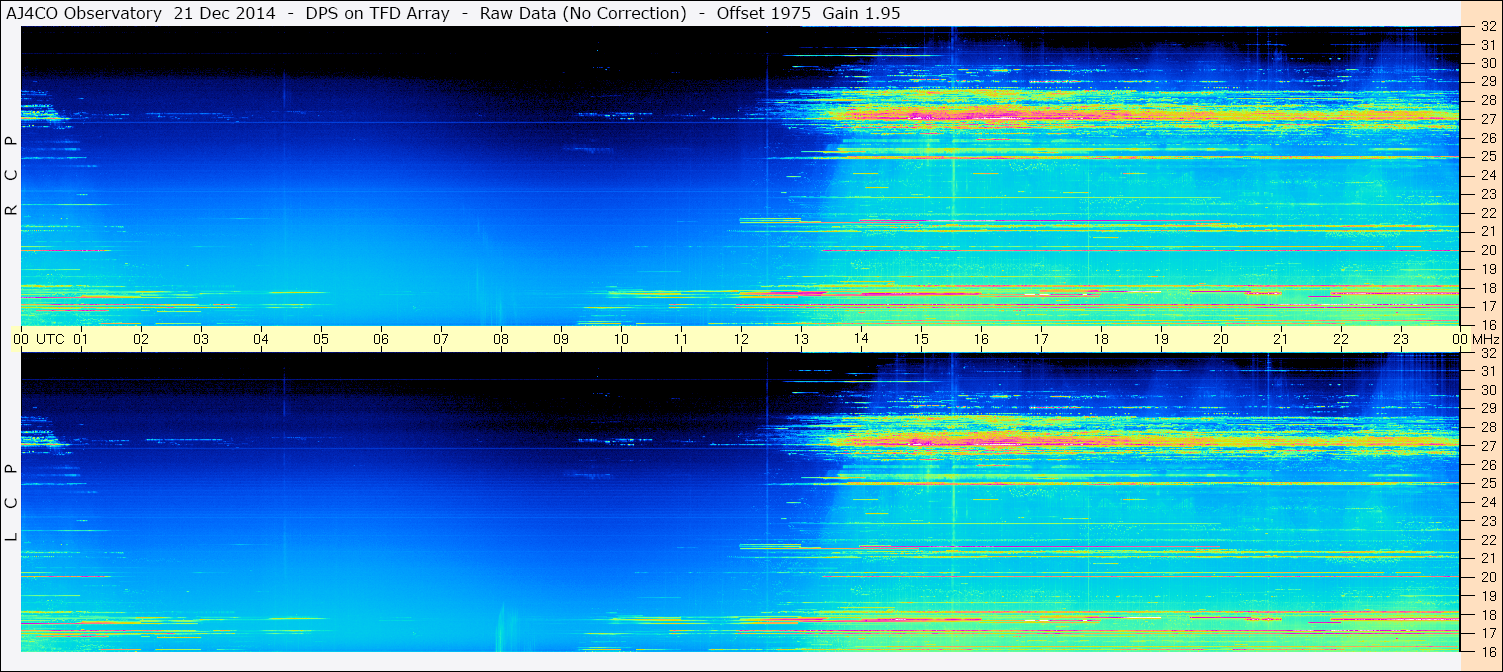Select hour marker 06 on the time axis
This screenshot has width=1503, height=672.
[381, 339]
